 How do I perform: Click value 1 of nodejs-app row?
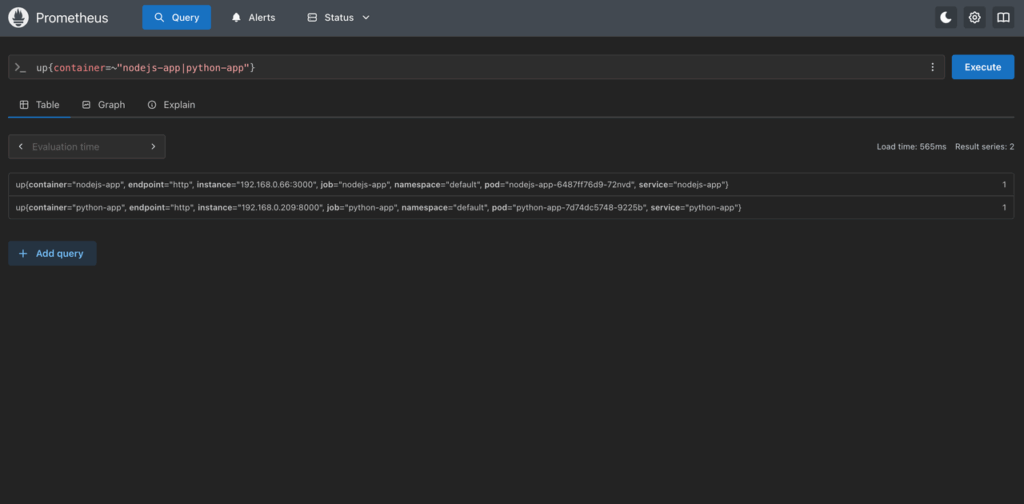(x=1004, y=185)
